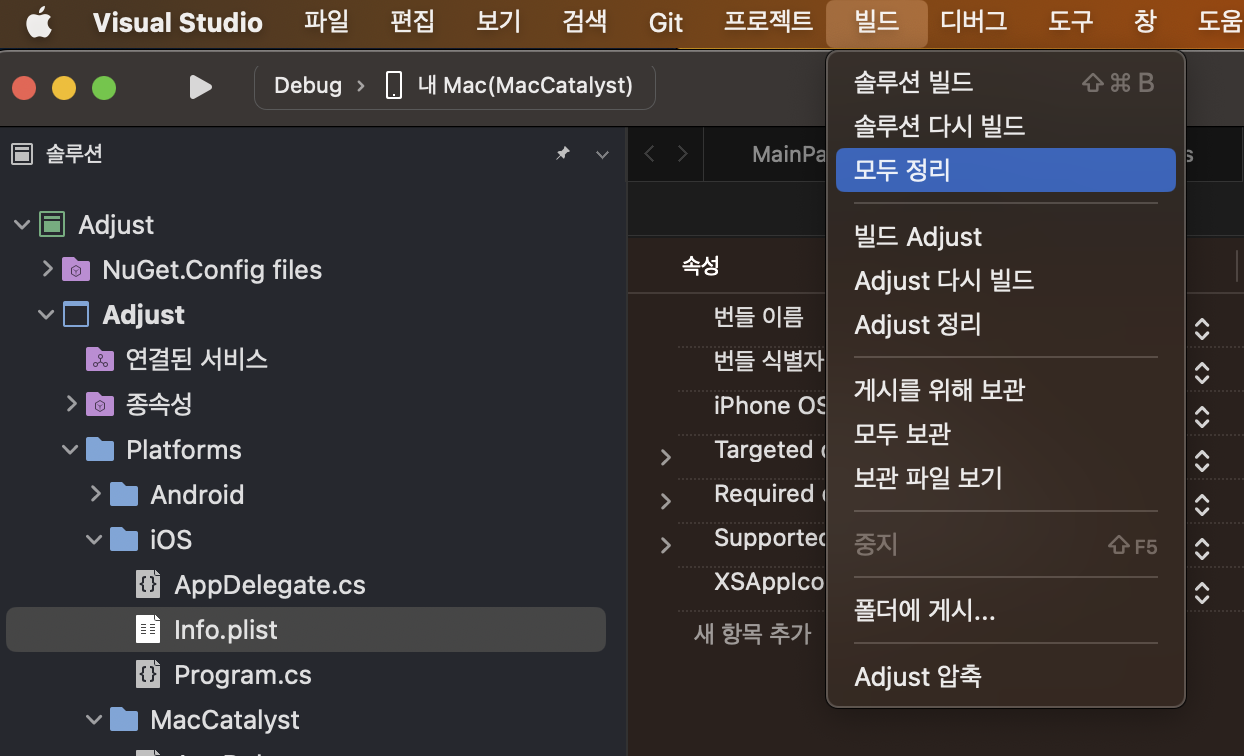Expand the Supported property row
The height and width of the screenshot is (756, 1244).
tap(666, 545)
